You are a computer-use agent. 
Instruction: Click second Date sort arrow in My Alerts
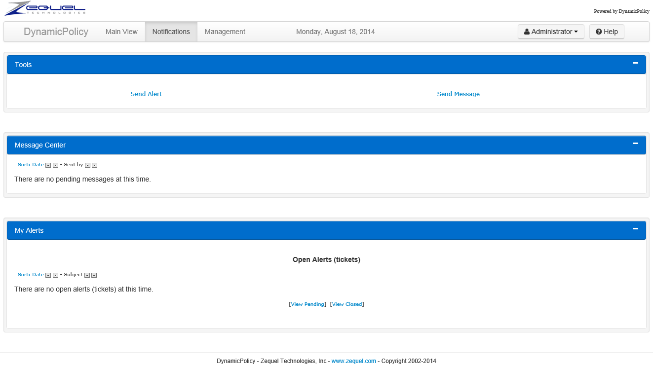coord(55,275)
